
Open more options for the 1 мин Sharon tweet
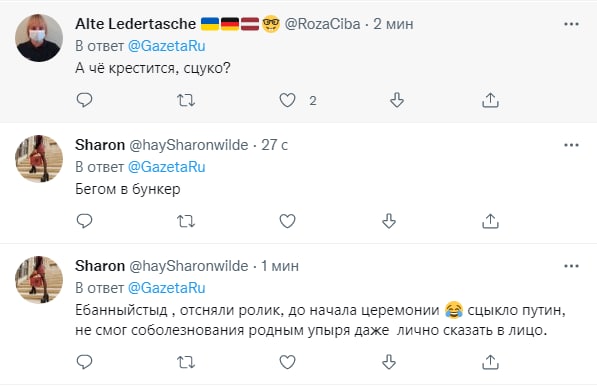click(571, 266)
